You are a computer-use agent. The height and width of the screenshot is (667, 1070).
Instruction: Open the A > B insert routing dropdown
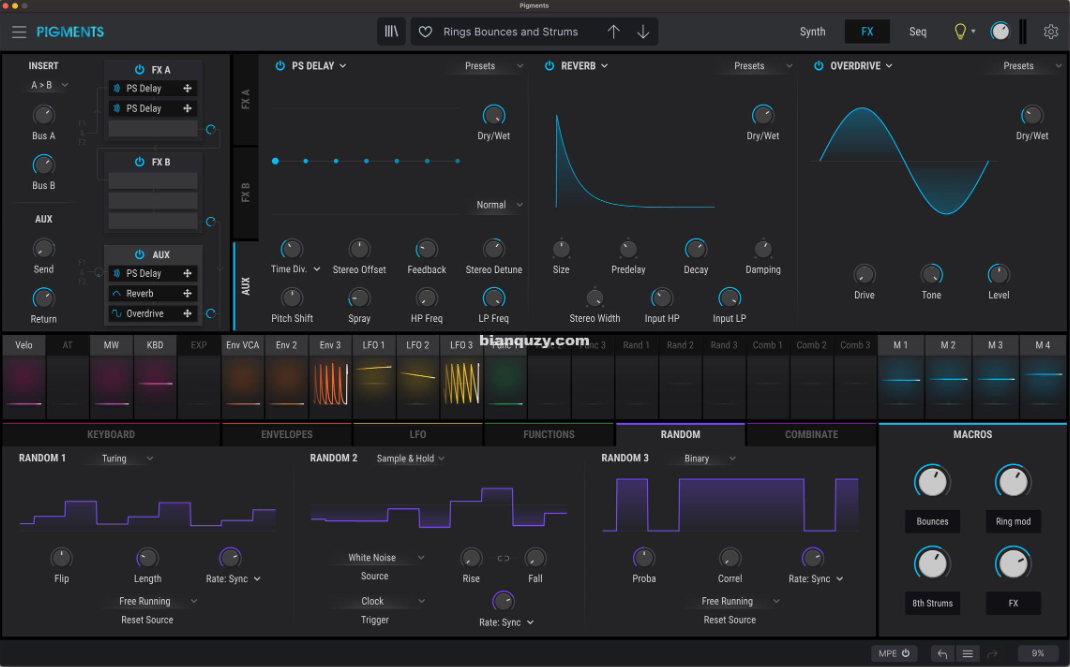click(49, 85)
